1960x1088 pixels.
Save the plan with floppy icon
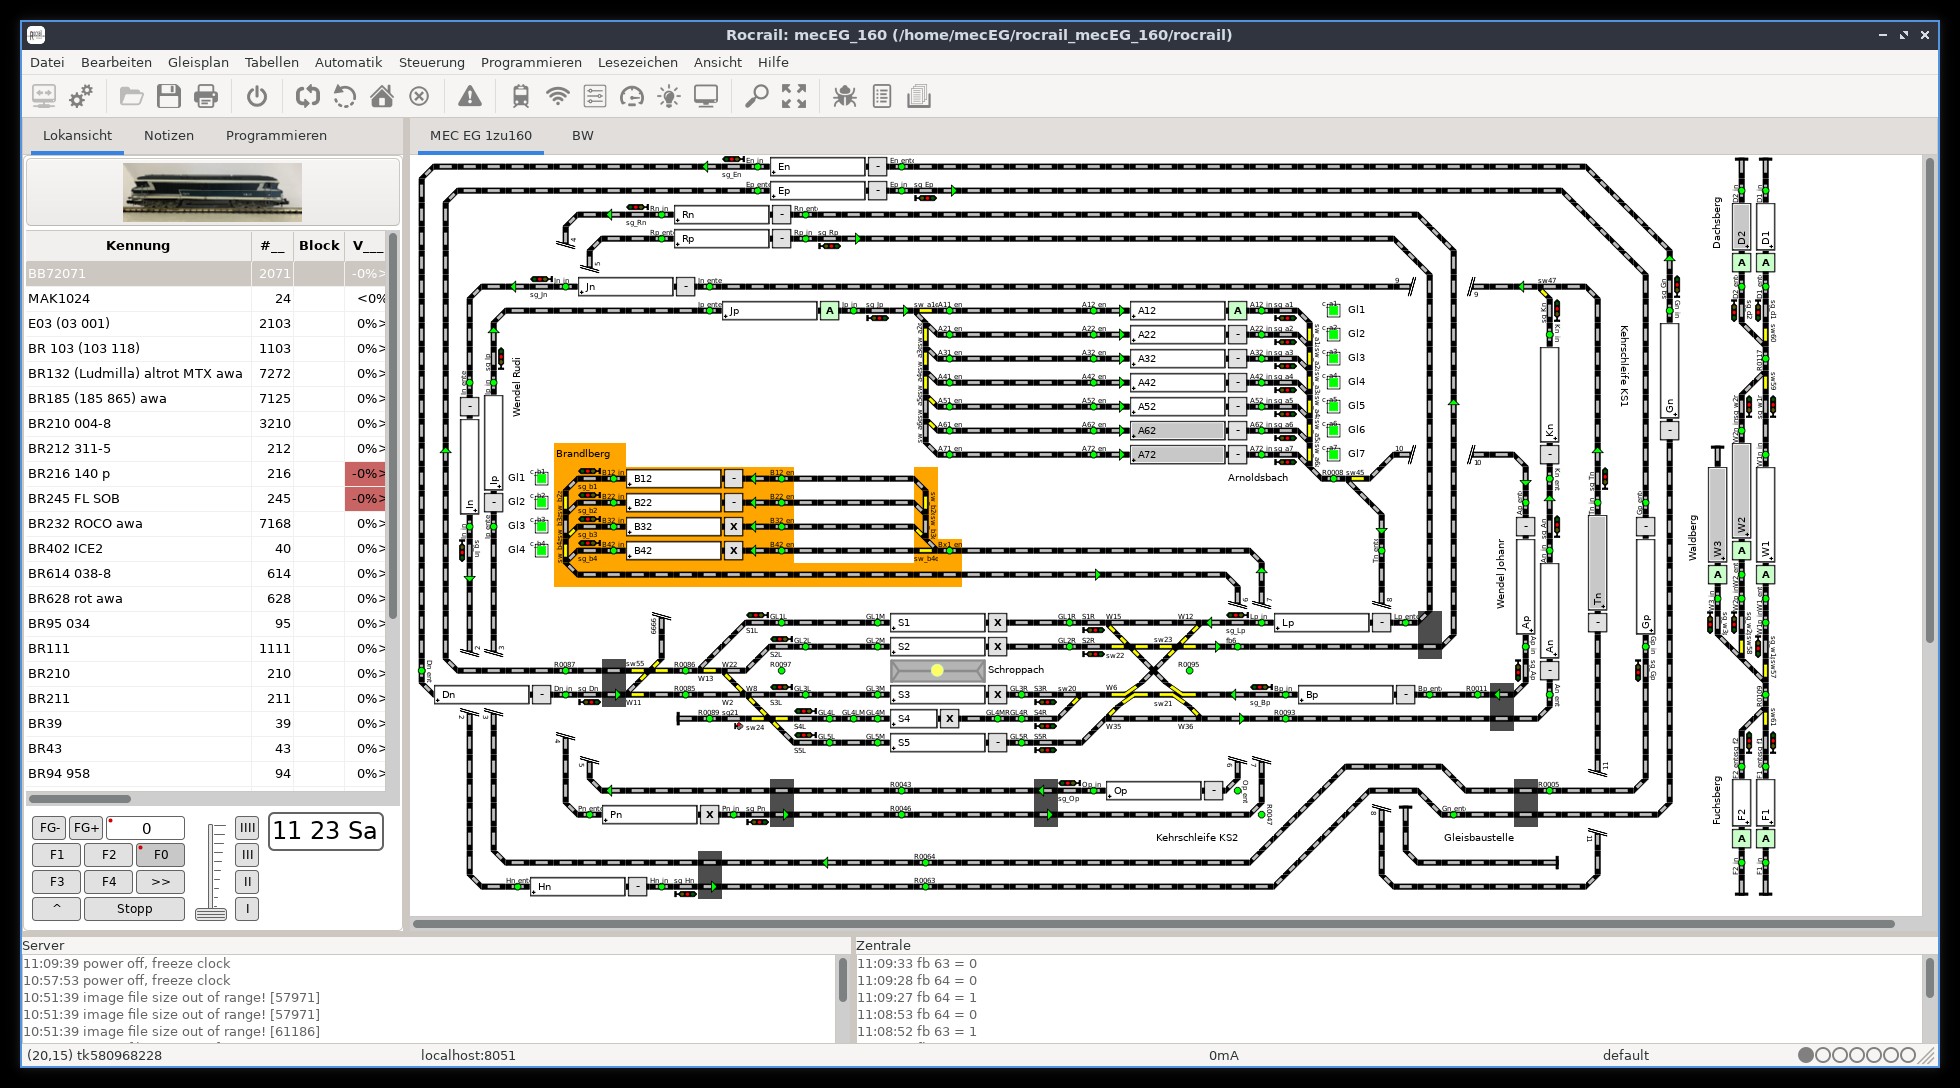coord(169,96)
